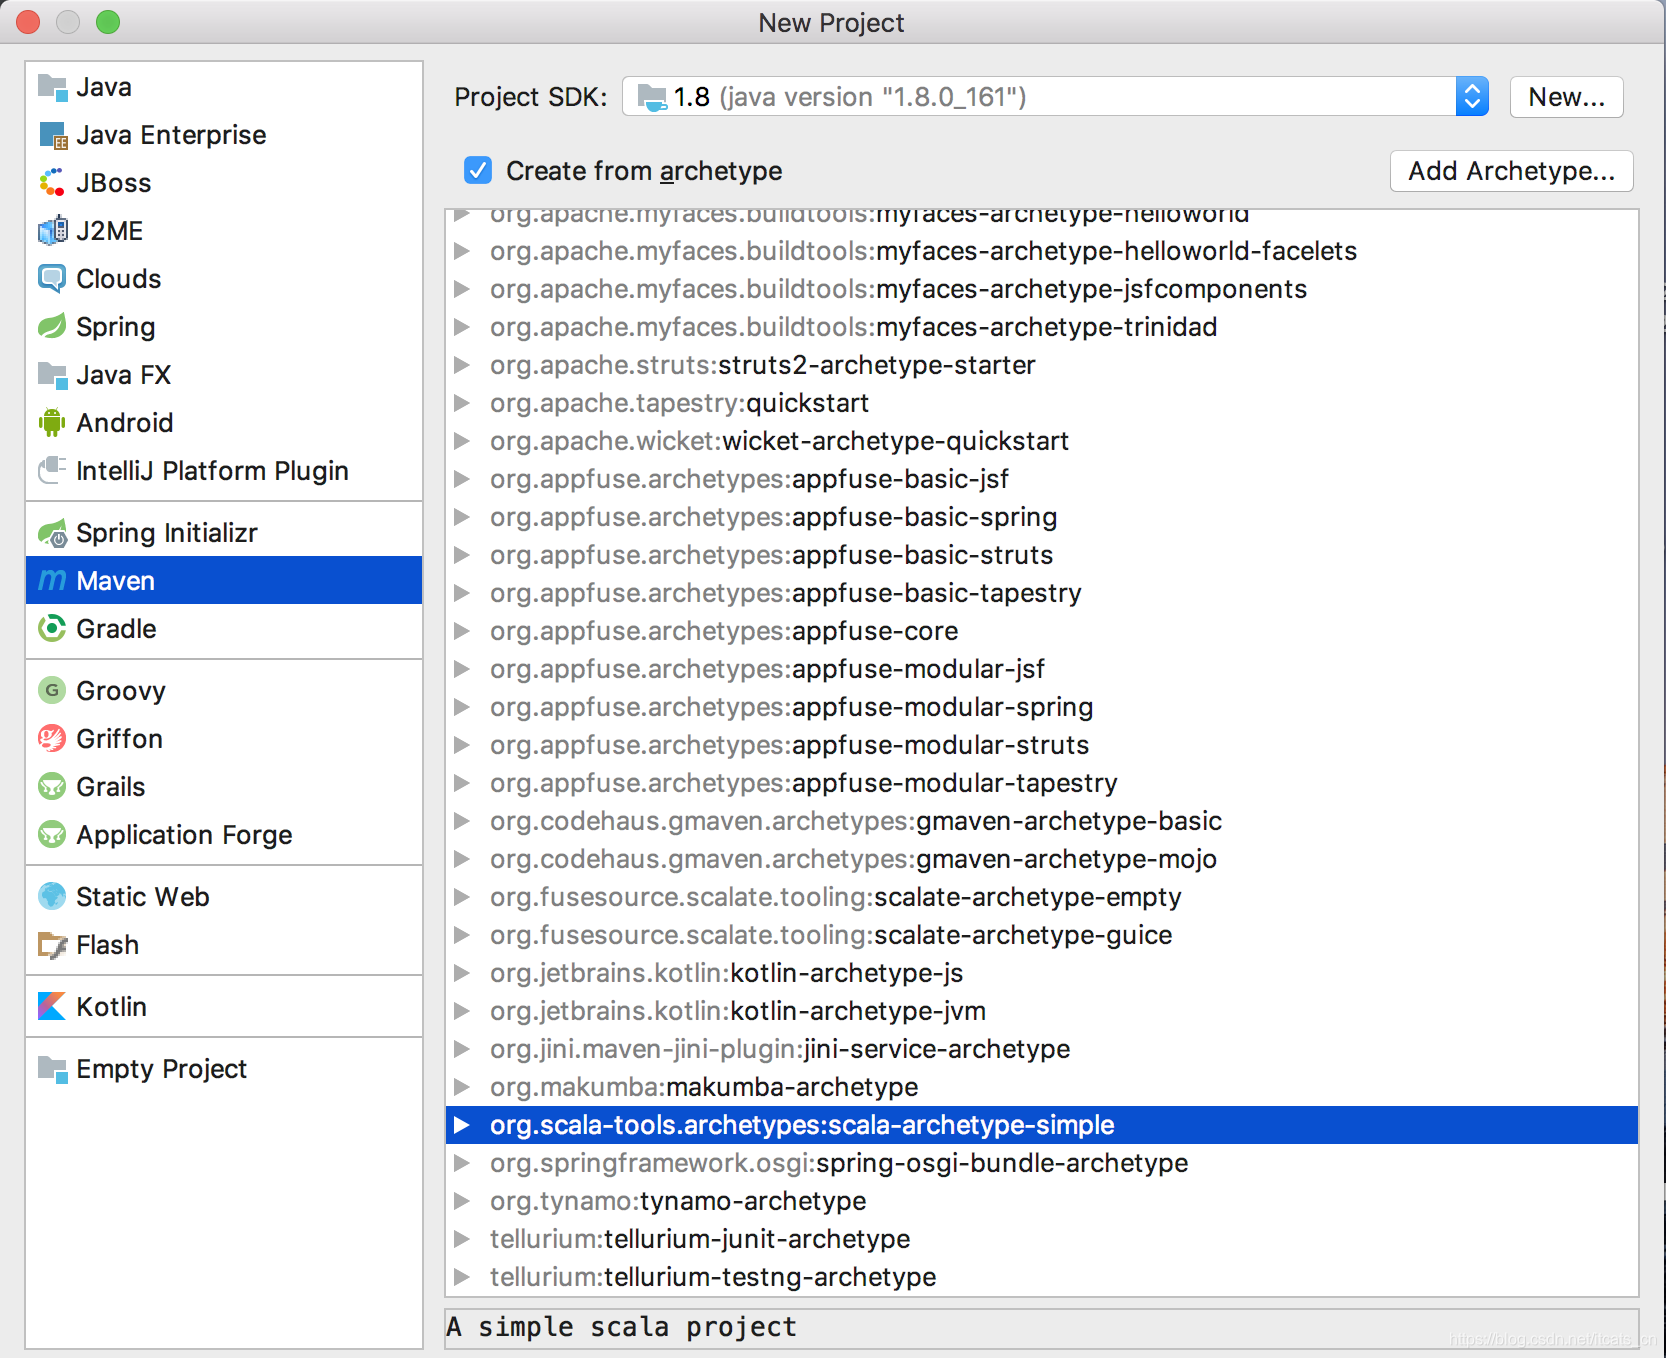Select spring-osgi-bundle-archetype entry

(x=839, y=1163)
